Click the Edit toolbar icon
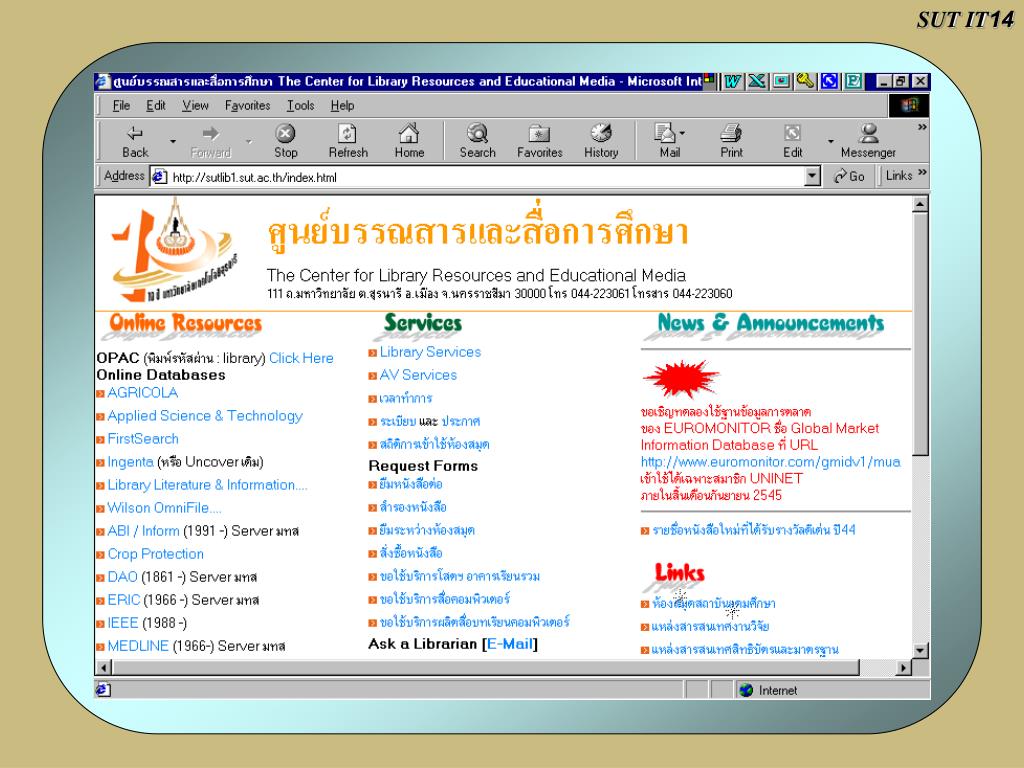 click(792, 141)
